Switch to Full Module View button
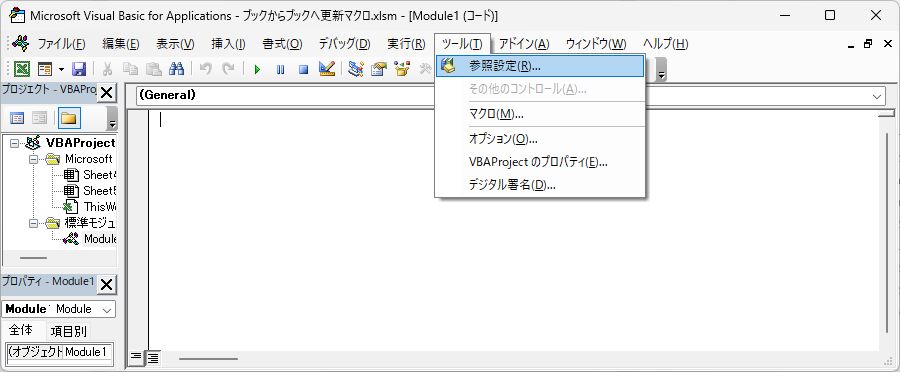The height and width of the screenshot is (372, 900). [152, 358]
